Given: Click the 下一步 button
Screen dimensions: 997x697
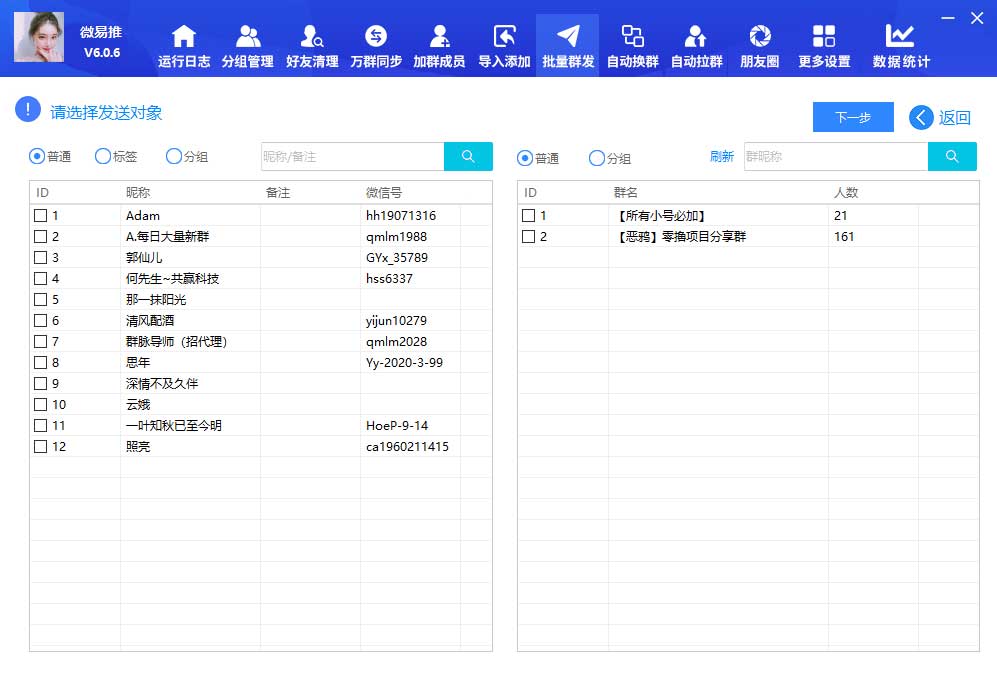Looking at the screenshot, I should click(853, 117).
